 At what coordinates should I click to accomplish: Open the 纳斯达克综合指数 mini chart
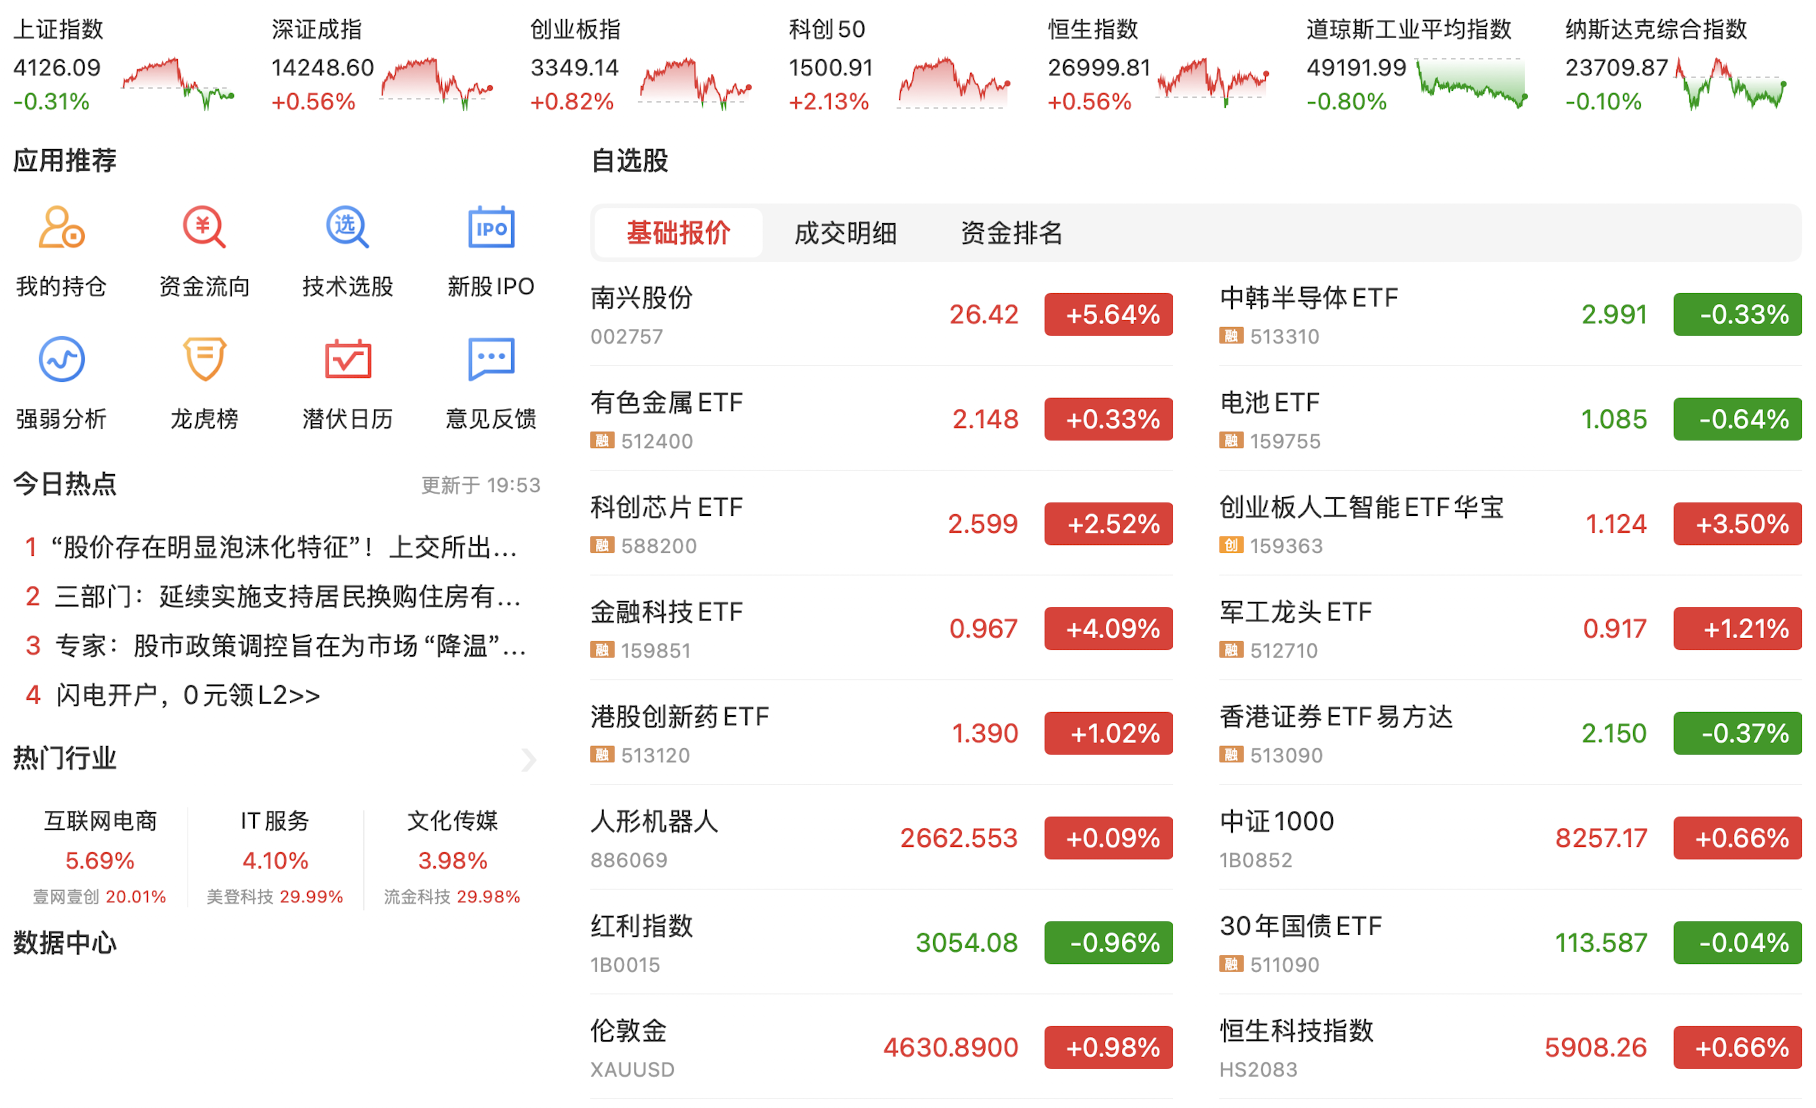pos(1731,83)
